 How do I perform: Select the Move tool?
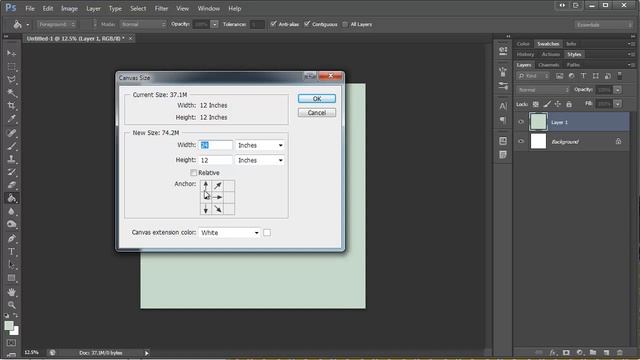pyautogui.click(x=11, y=53)
